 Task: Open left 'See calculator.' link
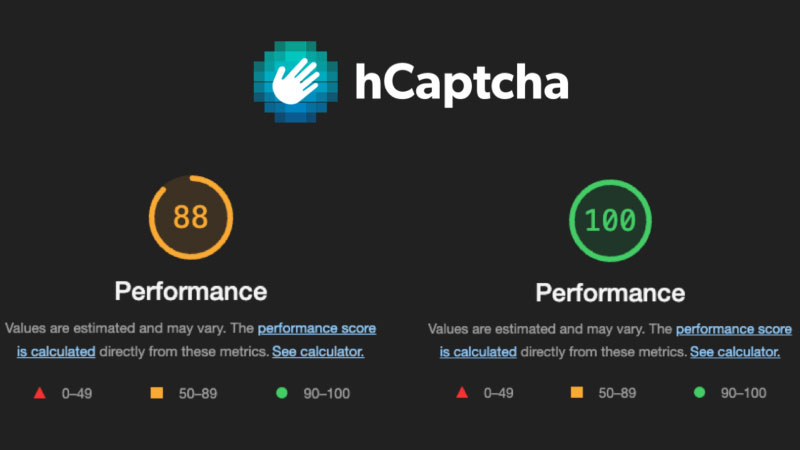(318, 352)
